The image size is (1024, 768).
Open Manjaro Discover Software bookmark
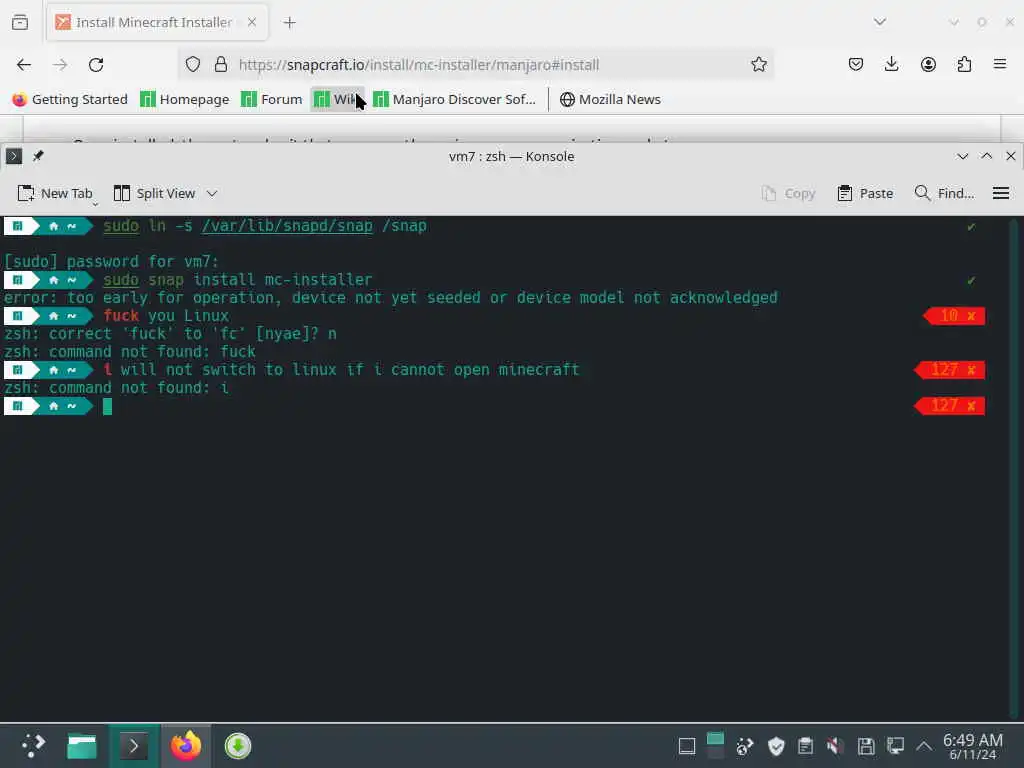point(455,99)
